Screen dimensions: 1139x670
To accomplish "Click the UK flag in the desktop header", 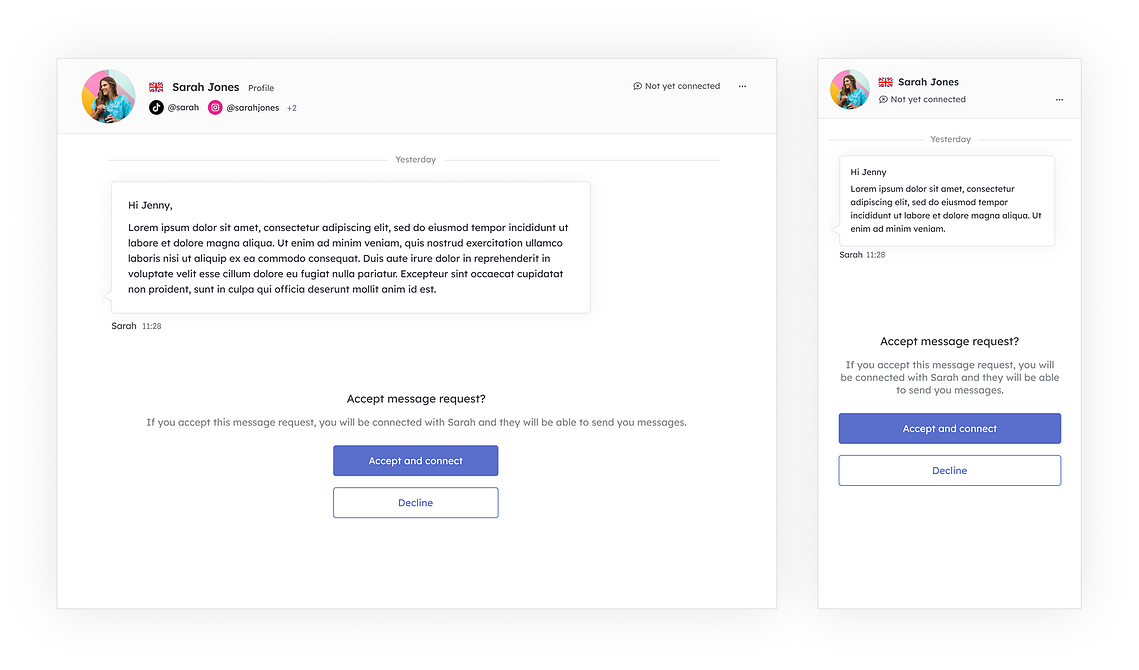I will point(156,87).
